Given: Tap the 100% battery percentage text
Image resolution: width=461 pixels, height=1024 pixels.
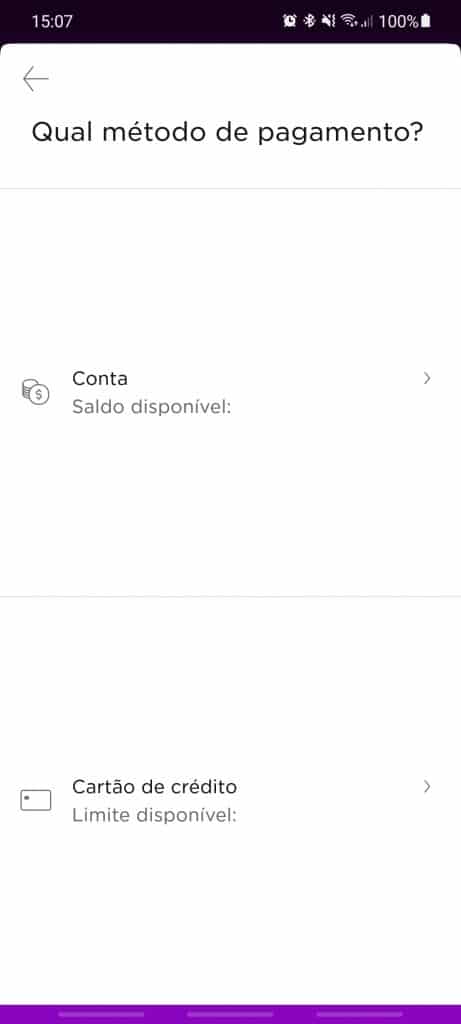Looking at the screenshot, I should (x=398, y=21).
